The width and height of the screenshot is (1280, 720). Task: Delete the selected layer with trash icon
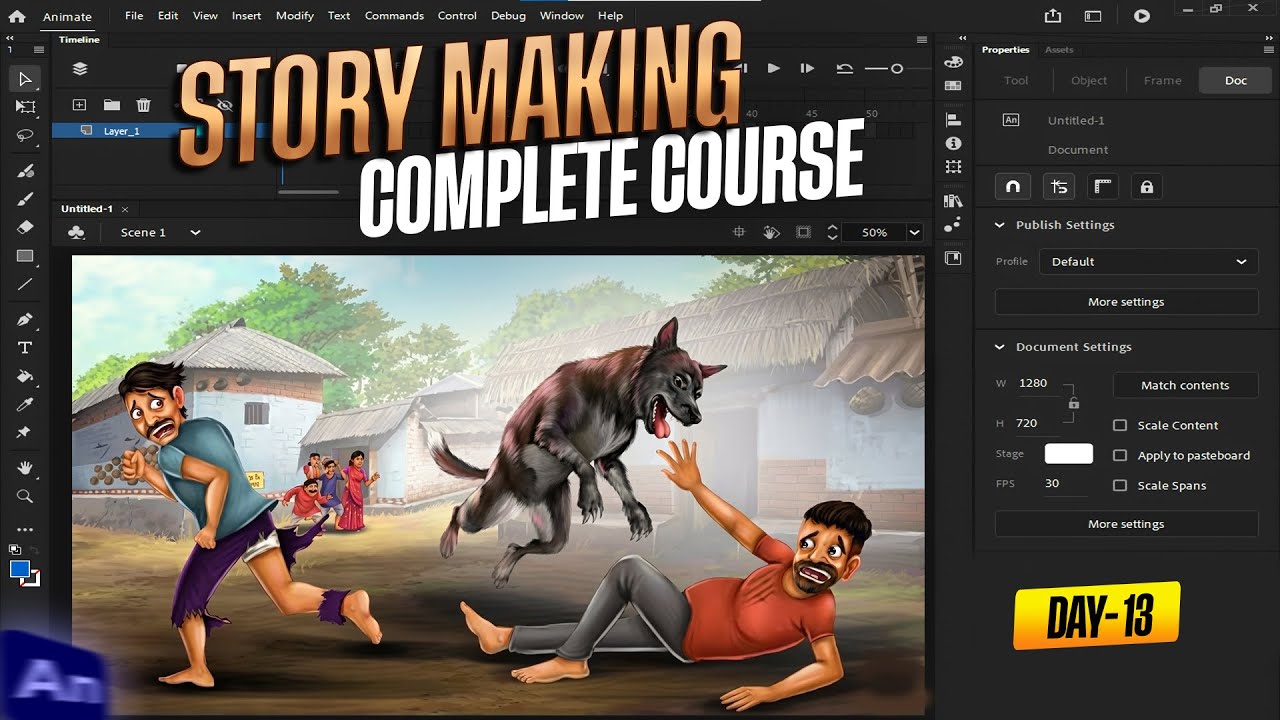click(x=144, y=105)
